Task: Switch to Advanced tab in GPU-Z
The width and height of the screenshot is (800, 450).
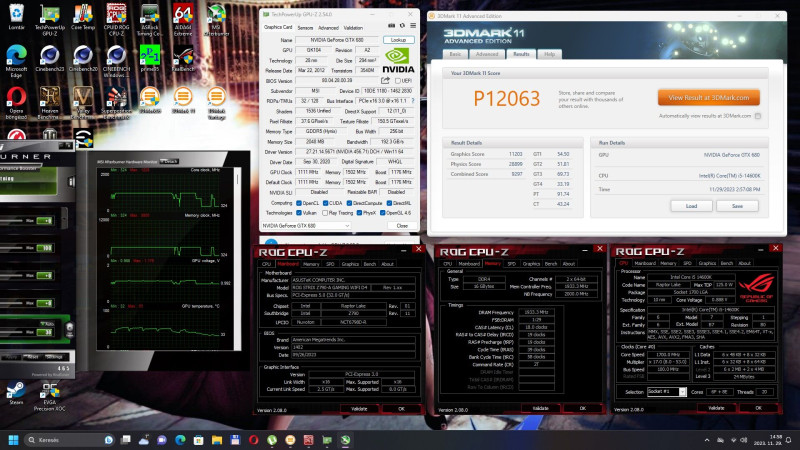Action: click(x=328, y=28)
